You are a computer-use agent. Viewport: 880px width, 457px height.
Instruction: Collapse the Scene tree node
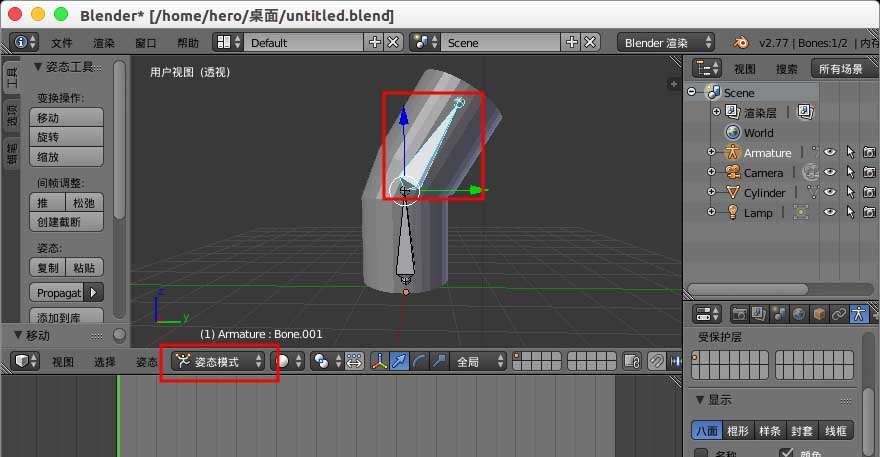692,92
